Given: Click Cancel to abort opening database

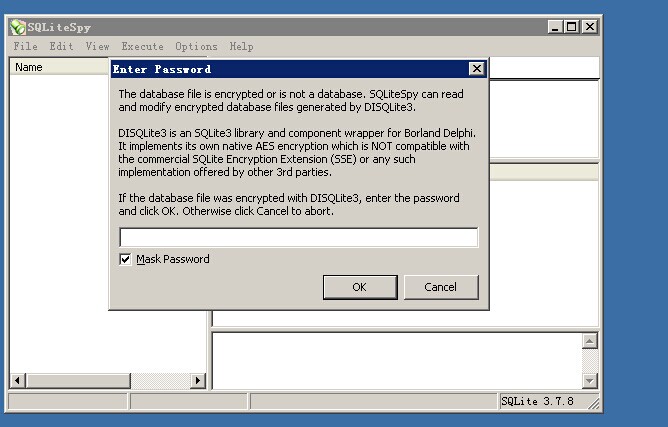Looking at the screenshot, I should coord(440,287).
